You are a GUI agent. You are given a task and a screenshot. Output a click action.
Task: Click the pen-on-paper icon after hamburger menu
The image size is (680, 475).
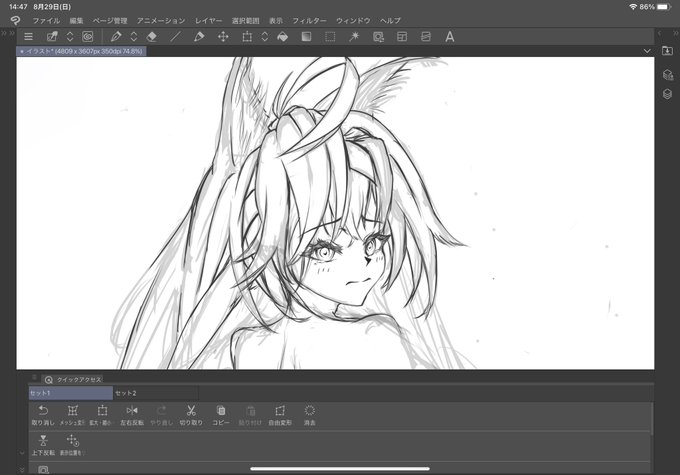(52, 37)
